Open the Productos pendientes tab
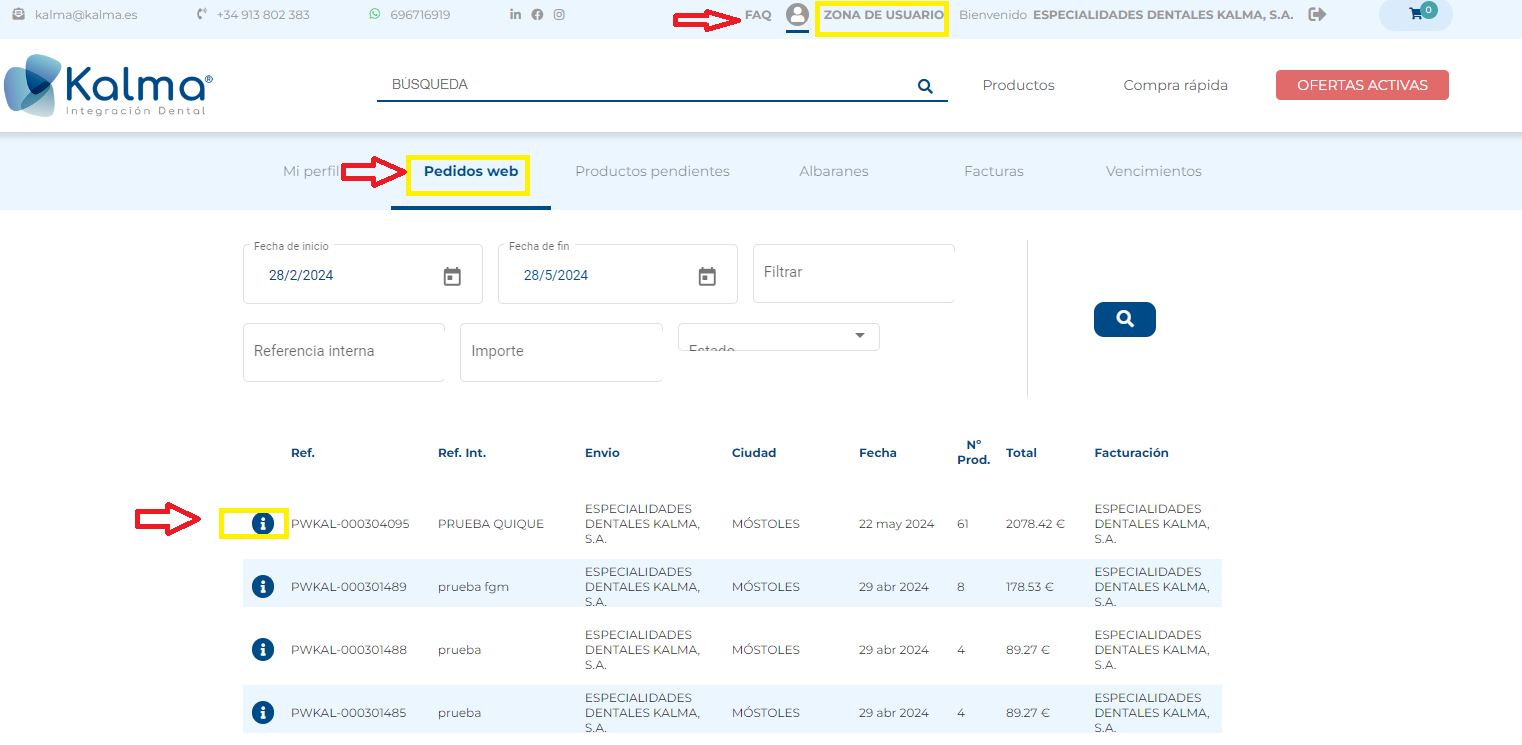The width and height of the screenshot is (1522, 745). pos(652,171)
